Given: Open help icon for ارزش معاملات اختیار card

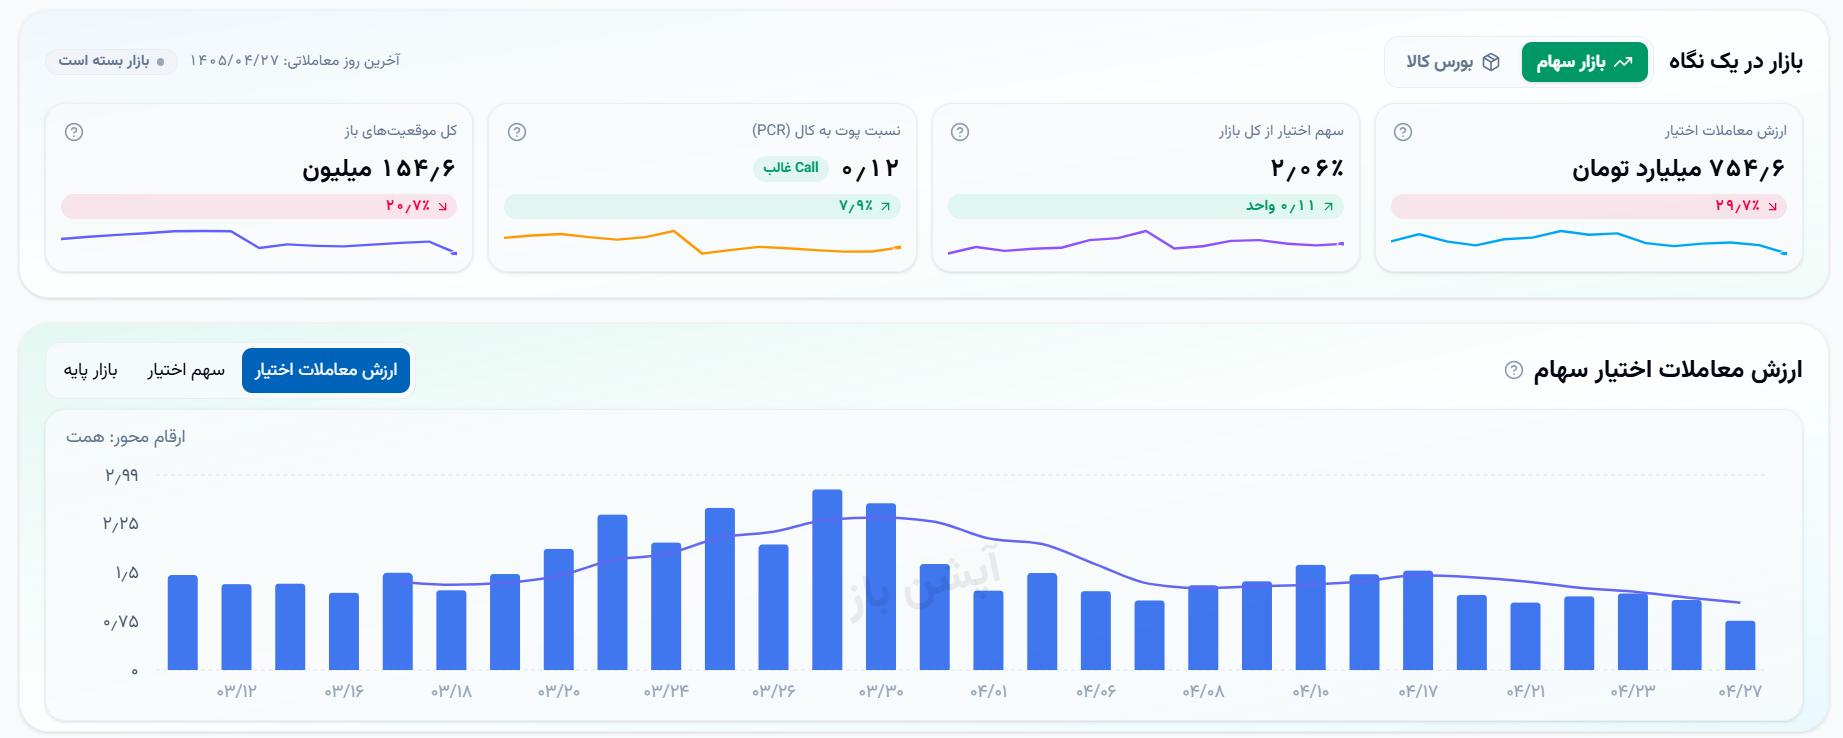Looking at the screenshot, I should point(1403,132).
